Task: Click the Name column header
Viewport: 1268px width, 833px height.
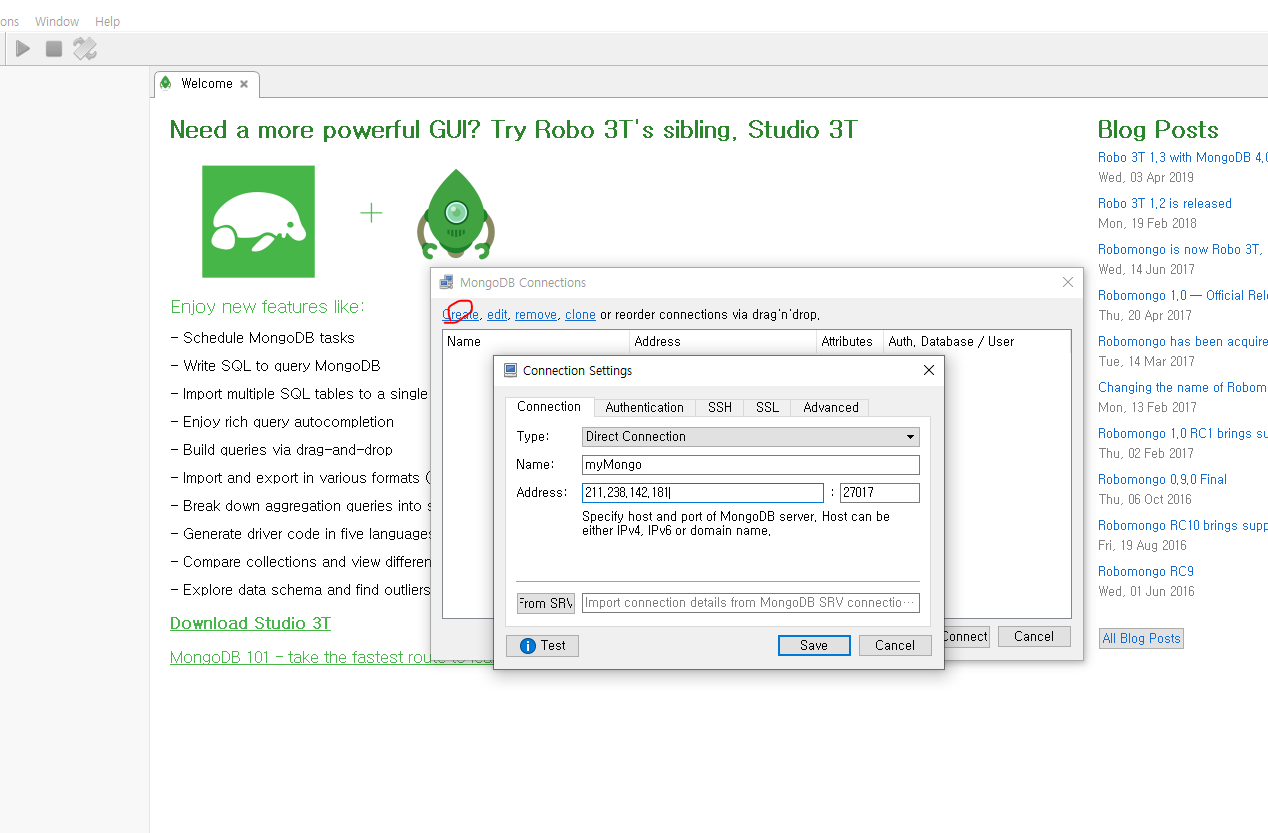Action: tap(536, 341)
